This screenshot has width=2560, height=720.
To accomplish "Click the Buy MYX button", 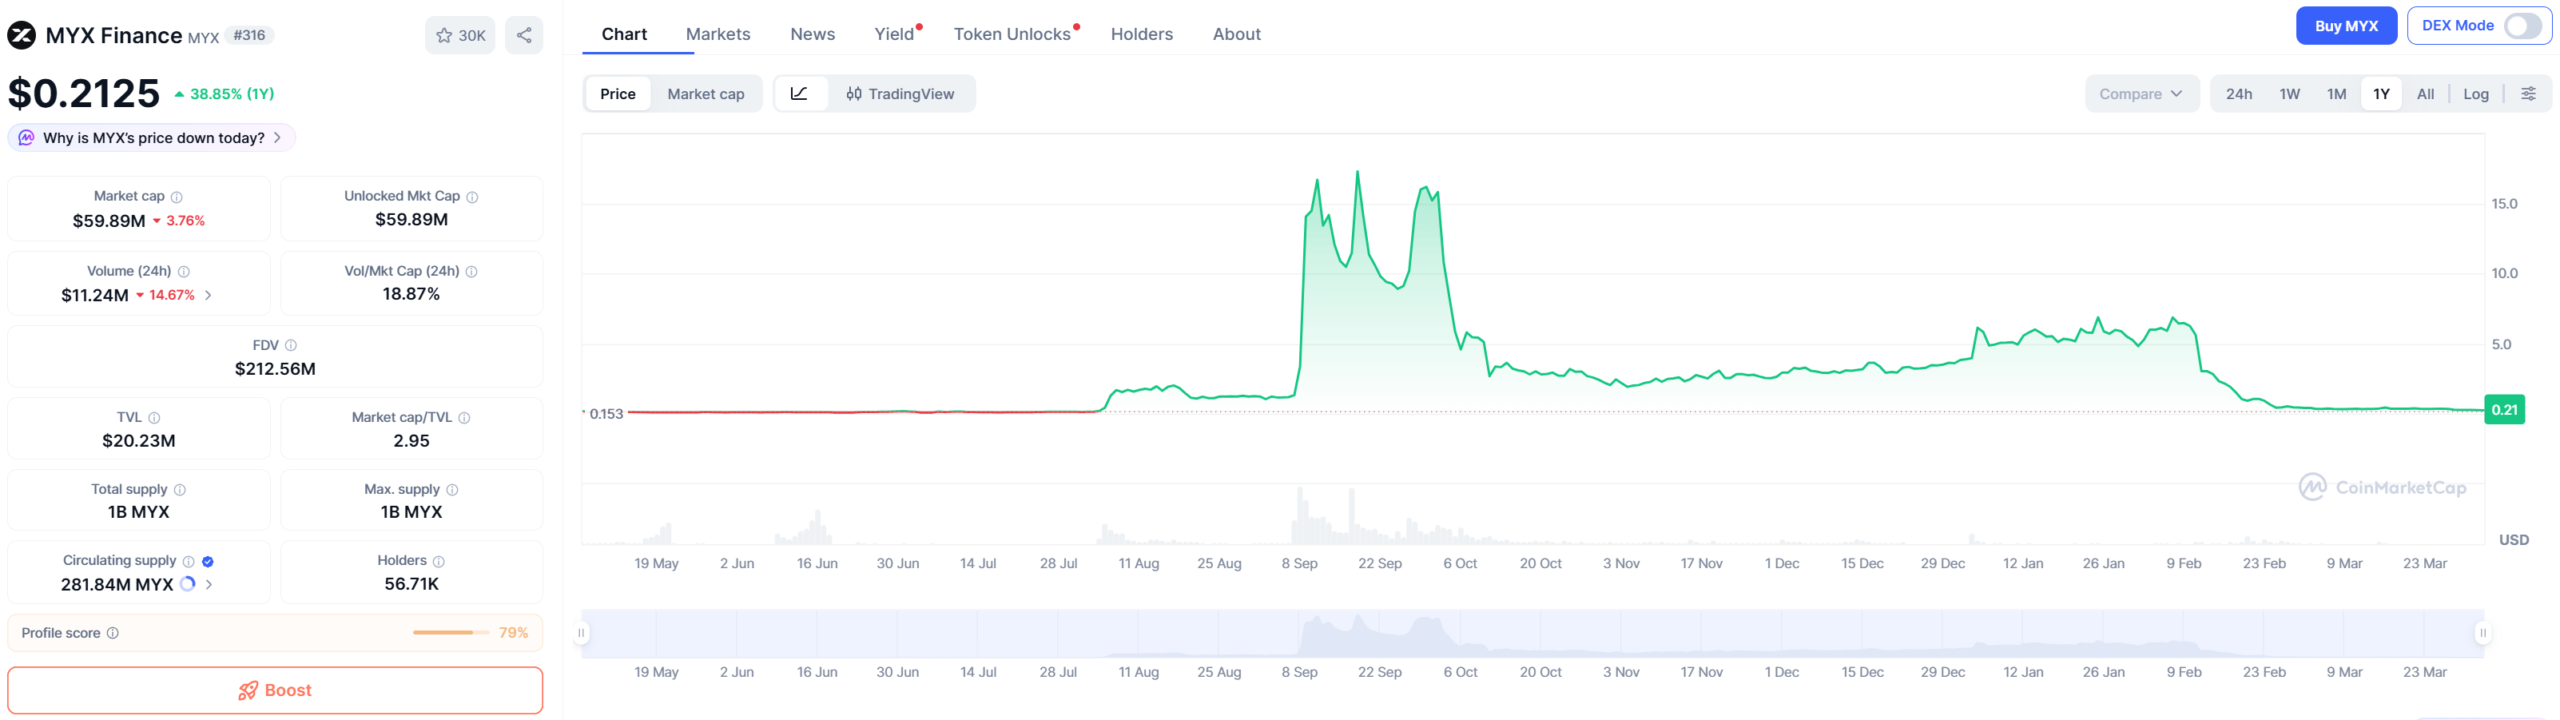I will pos(2345,26).
